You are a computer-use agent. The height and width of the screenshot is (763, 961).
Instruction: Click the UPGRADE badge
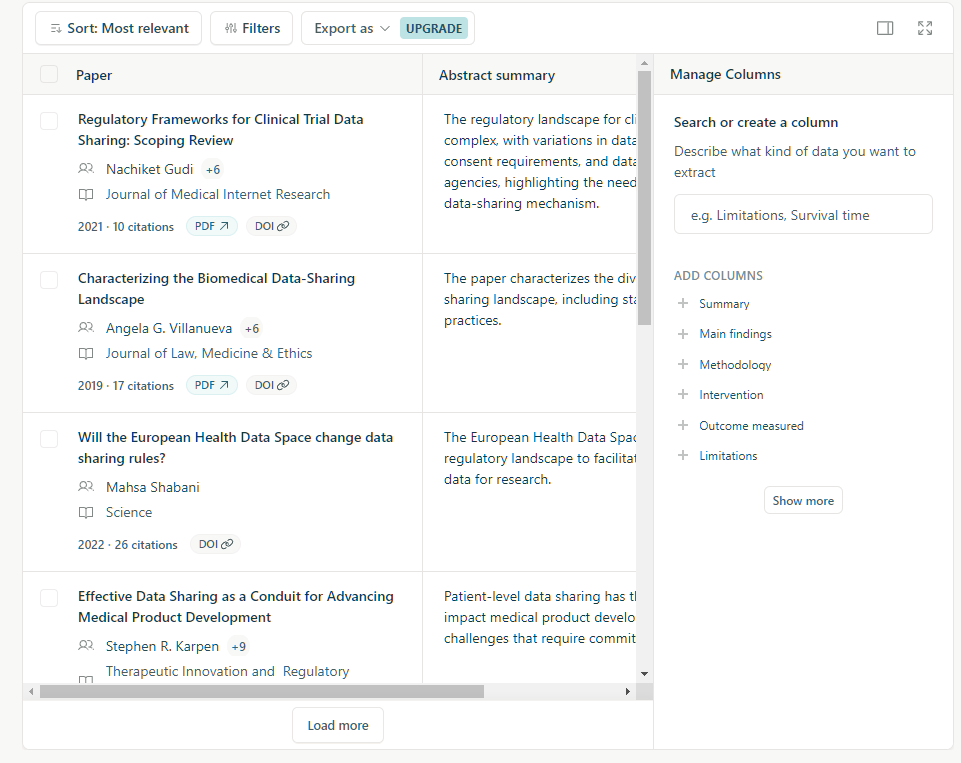pyautogui.click(x=434, y=28)
